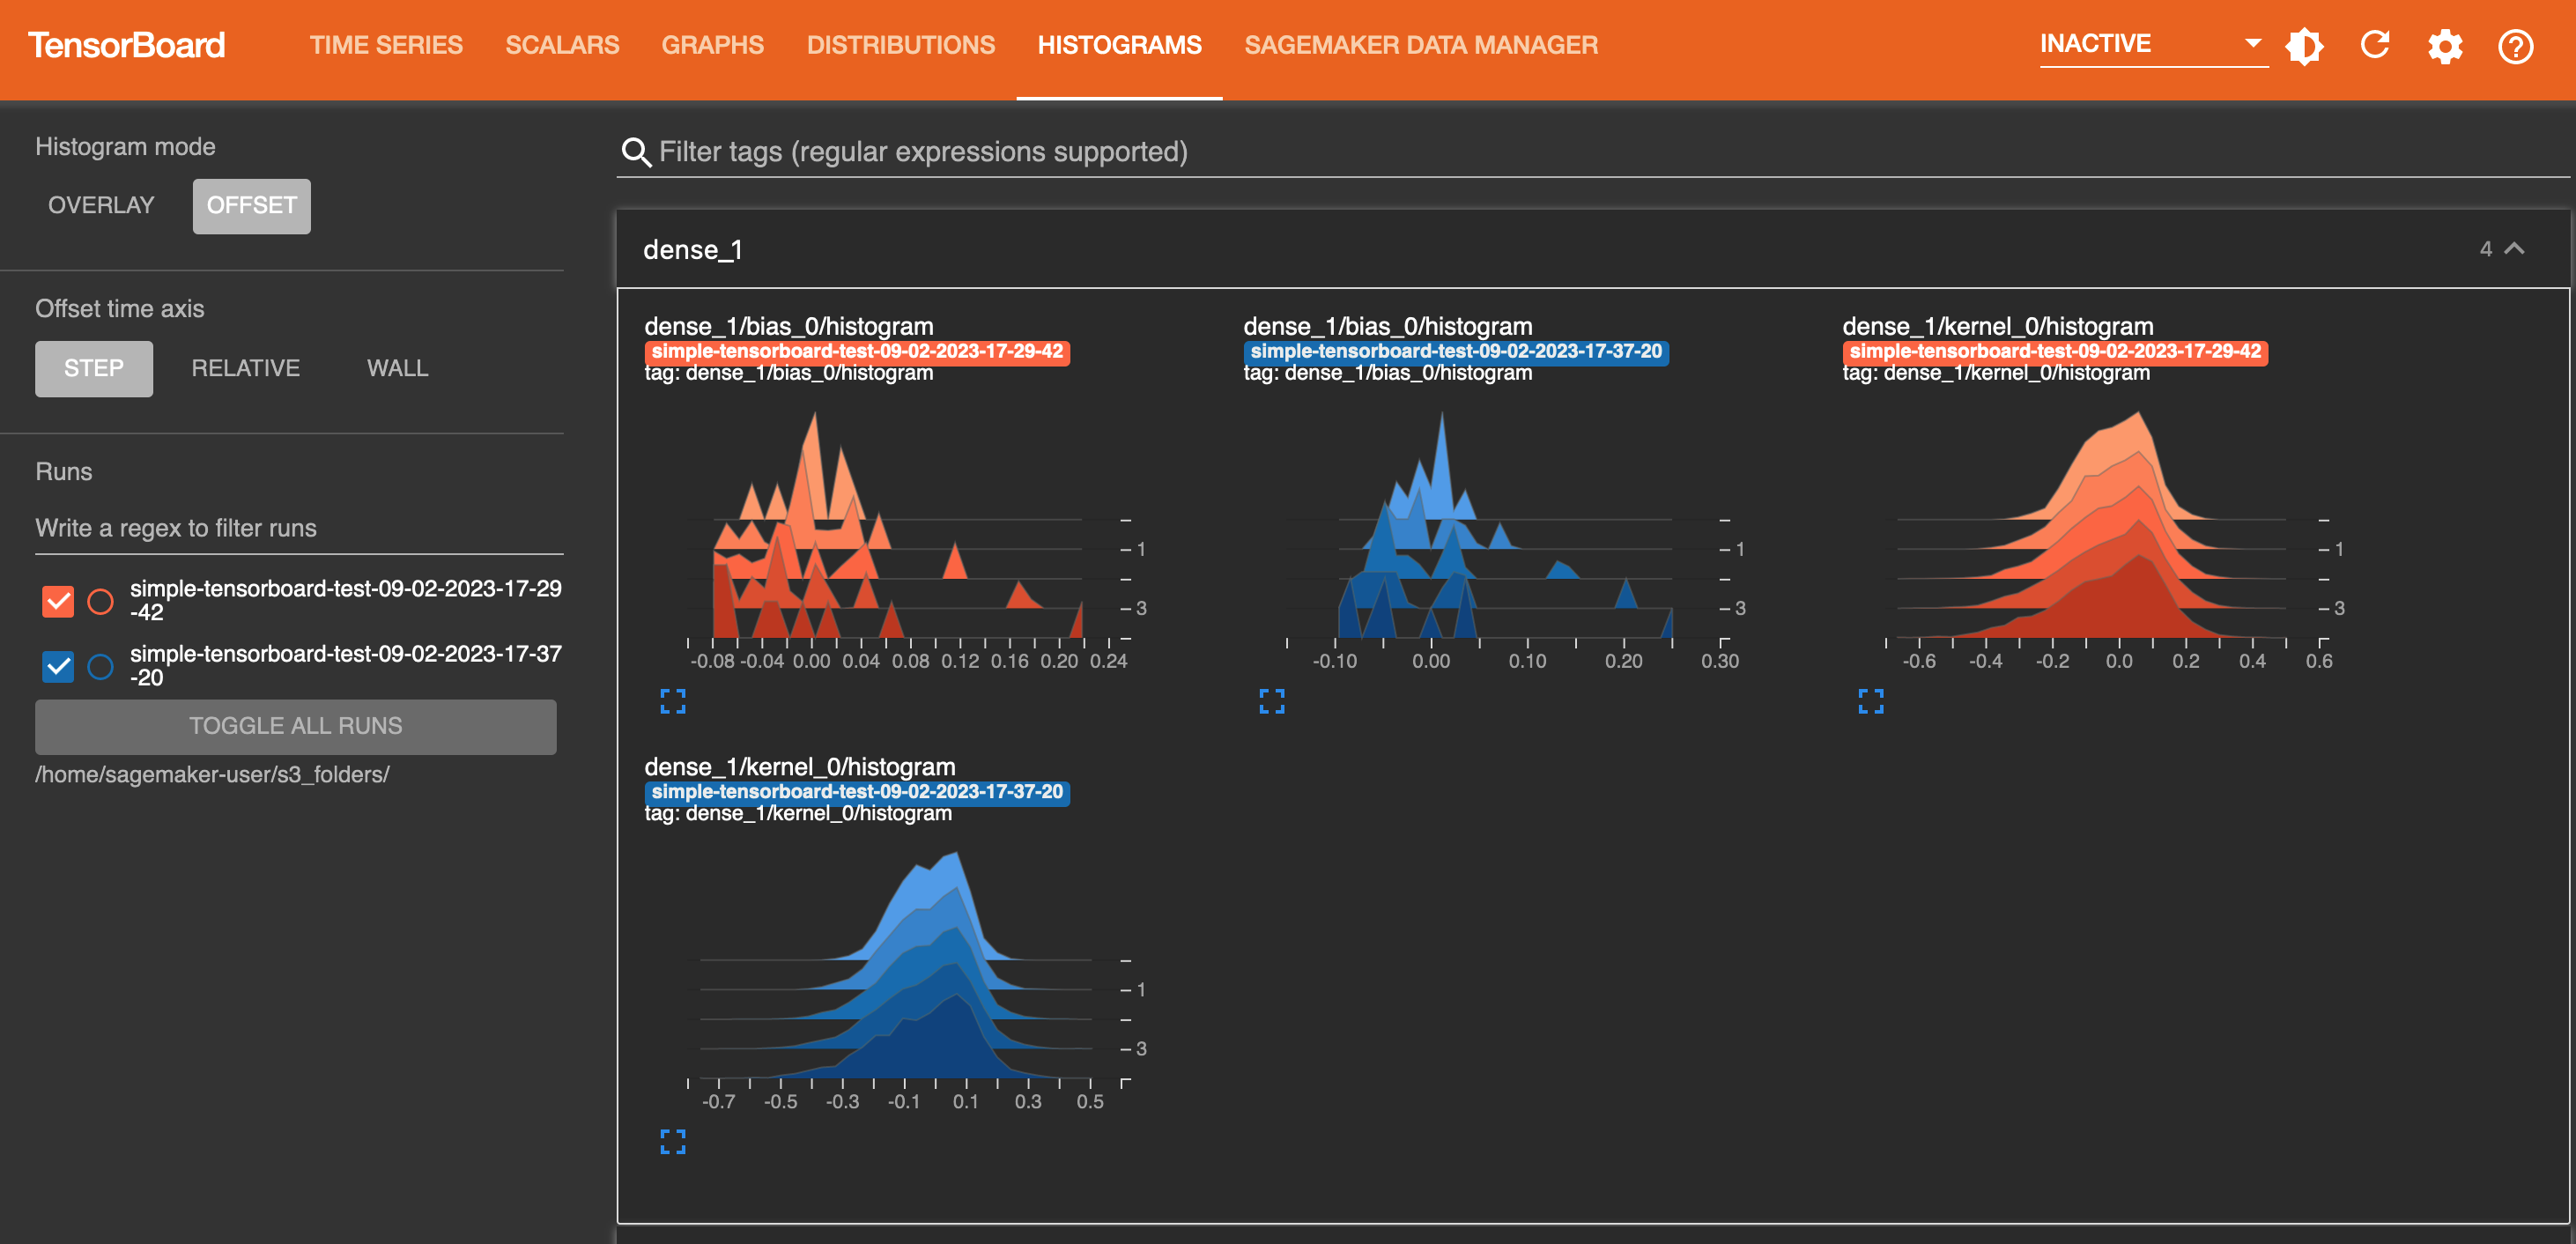Open TensorBoard settings gear icon
Screen dimensions: 2576x1244
[2446, 44]
